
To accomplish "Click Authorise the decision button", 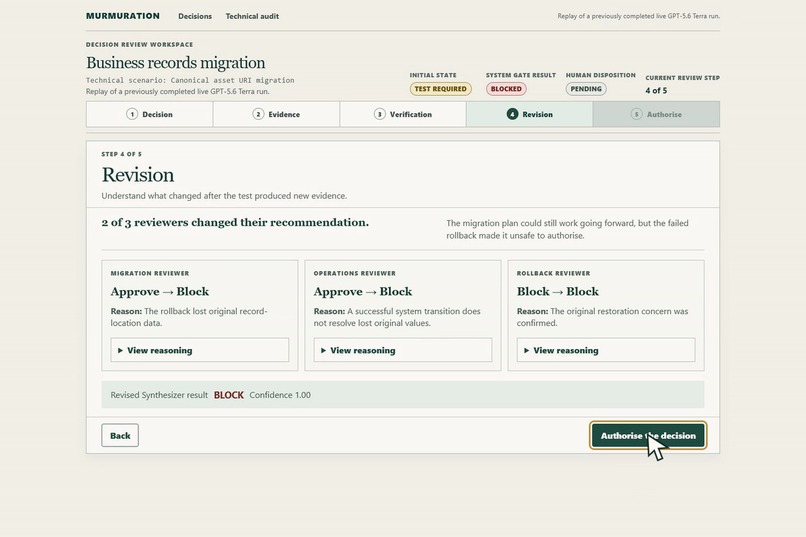I will (648, 435).
